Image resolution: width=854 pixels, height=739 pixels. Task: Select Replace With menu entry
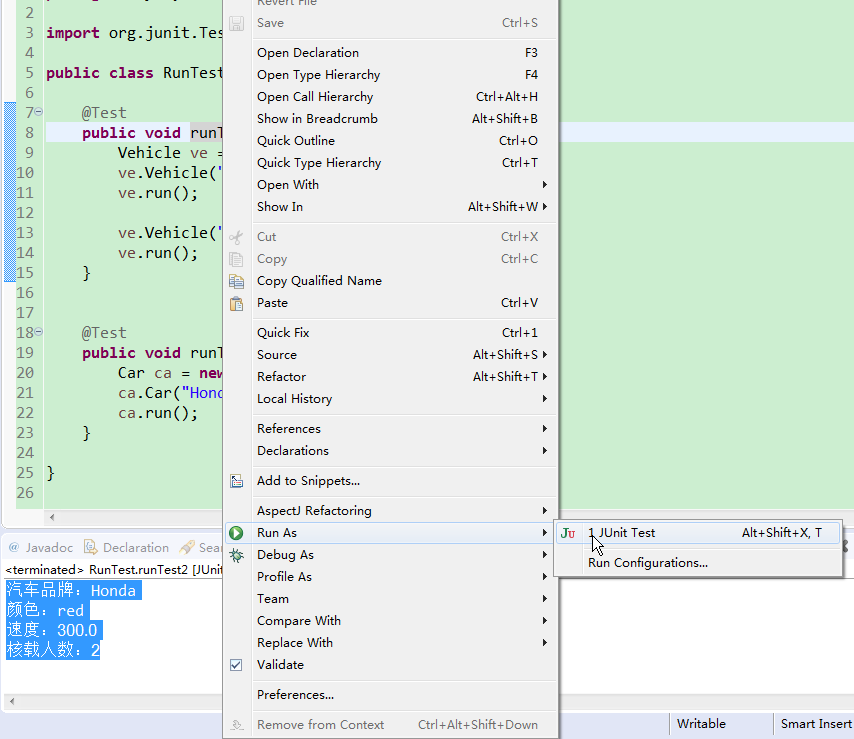point(391,643)
